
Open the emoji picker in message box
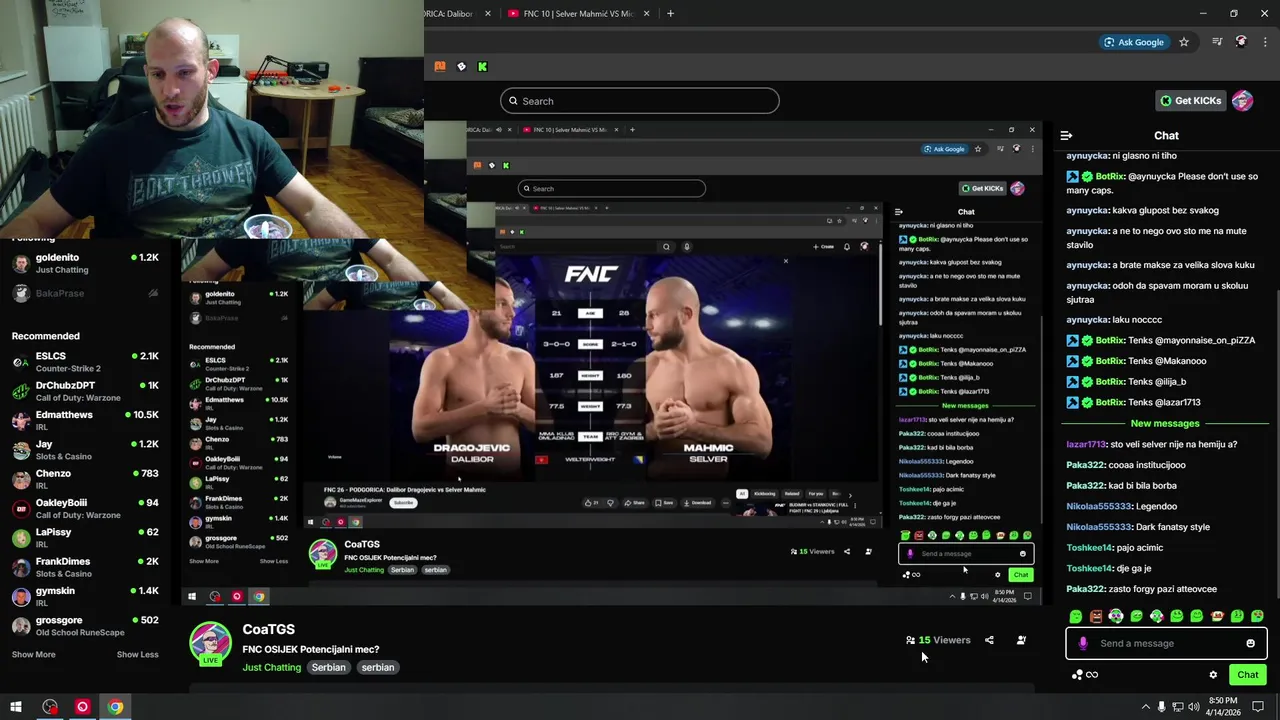(1250, 643)
